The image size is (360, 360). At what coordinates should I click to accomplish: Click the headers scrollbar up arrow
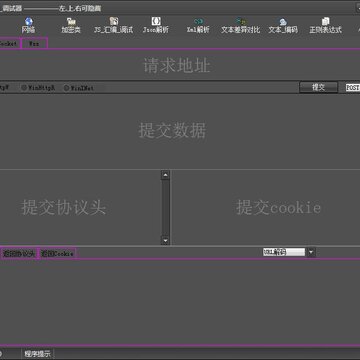coord(165,175)
